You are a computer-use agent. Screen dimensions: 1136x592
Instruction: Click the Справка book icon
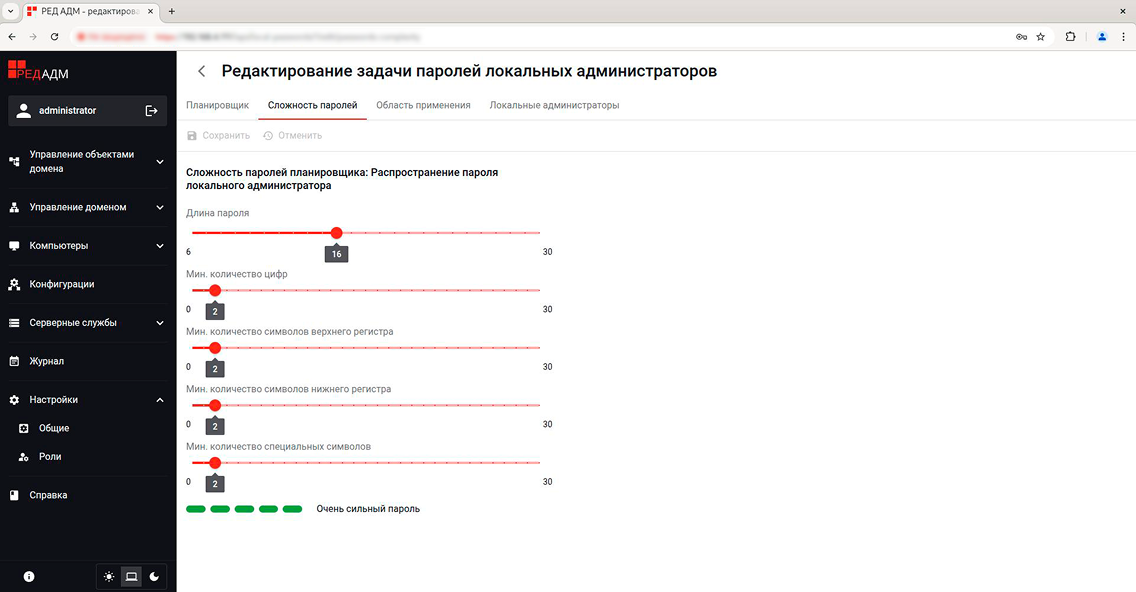pos(14,496)
